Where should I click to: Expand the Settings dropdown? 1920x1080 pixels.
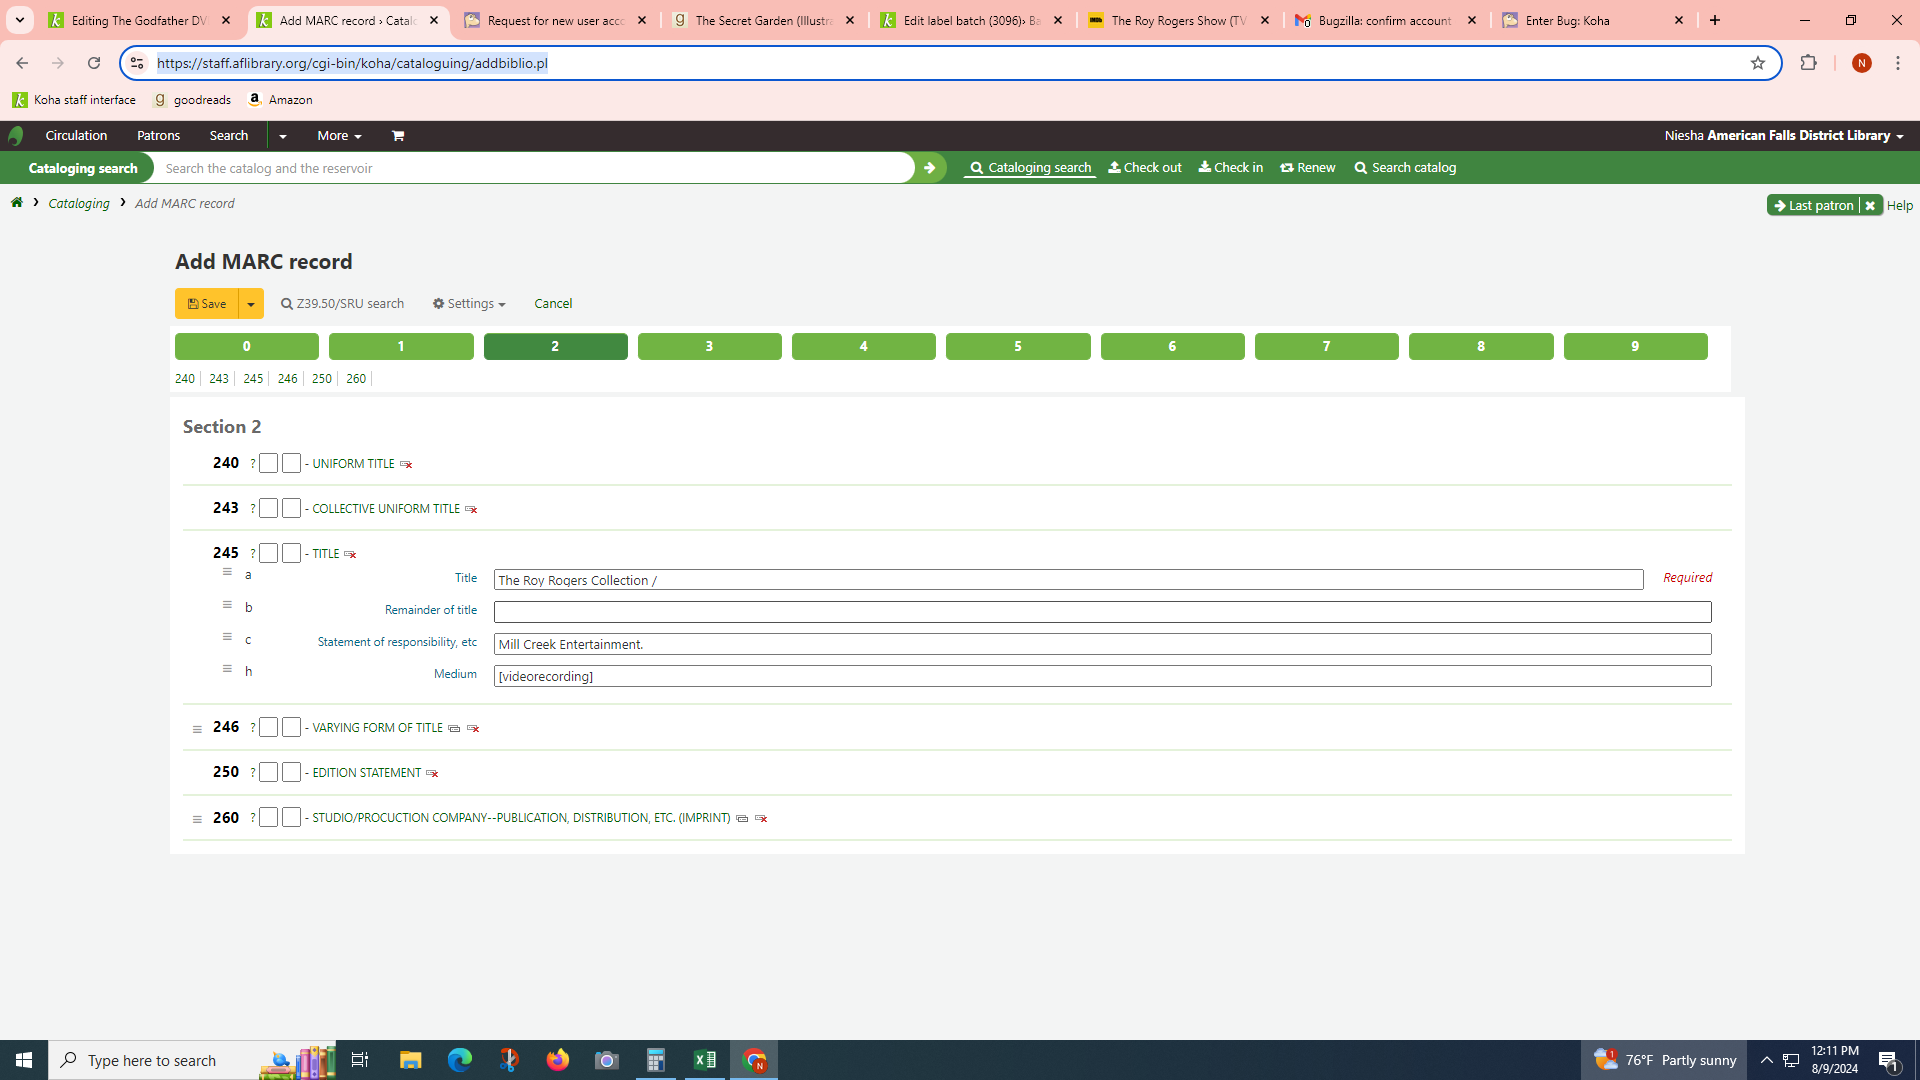tap(469, 304)
